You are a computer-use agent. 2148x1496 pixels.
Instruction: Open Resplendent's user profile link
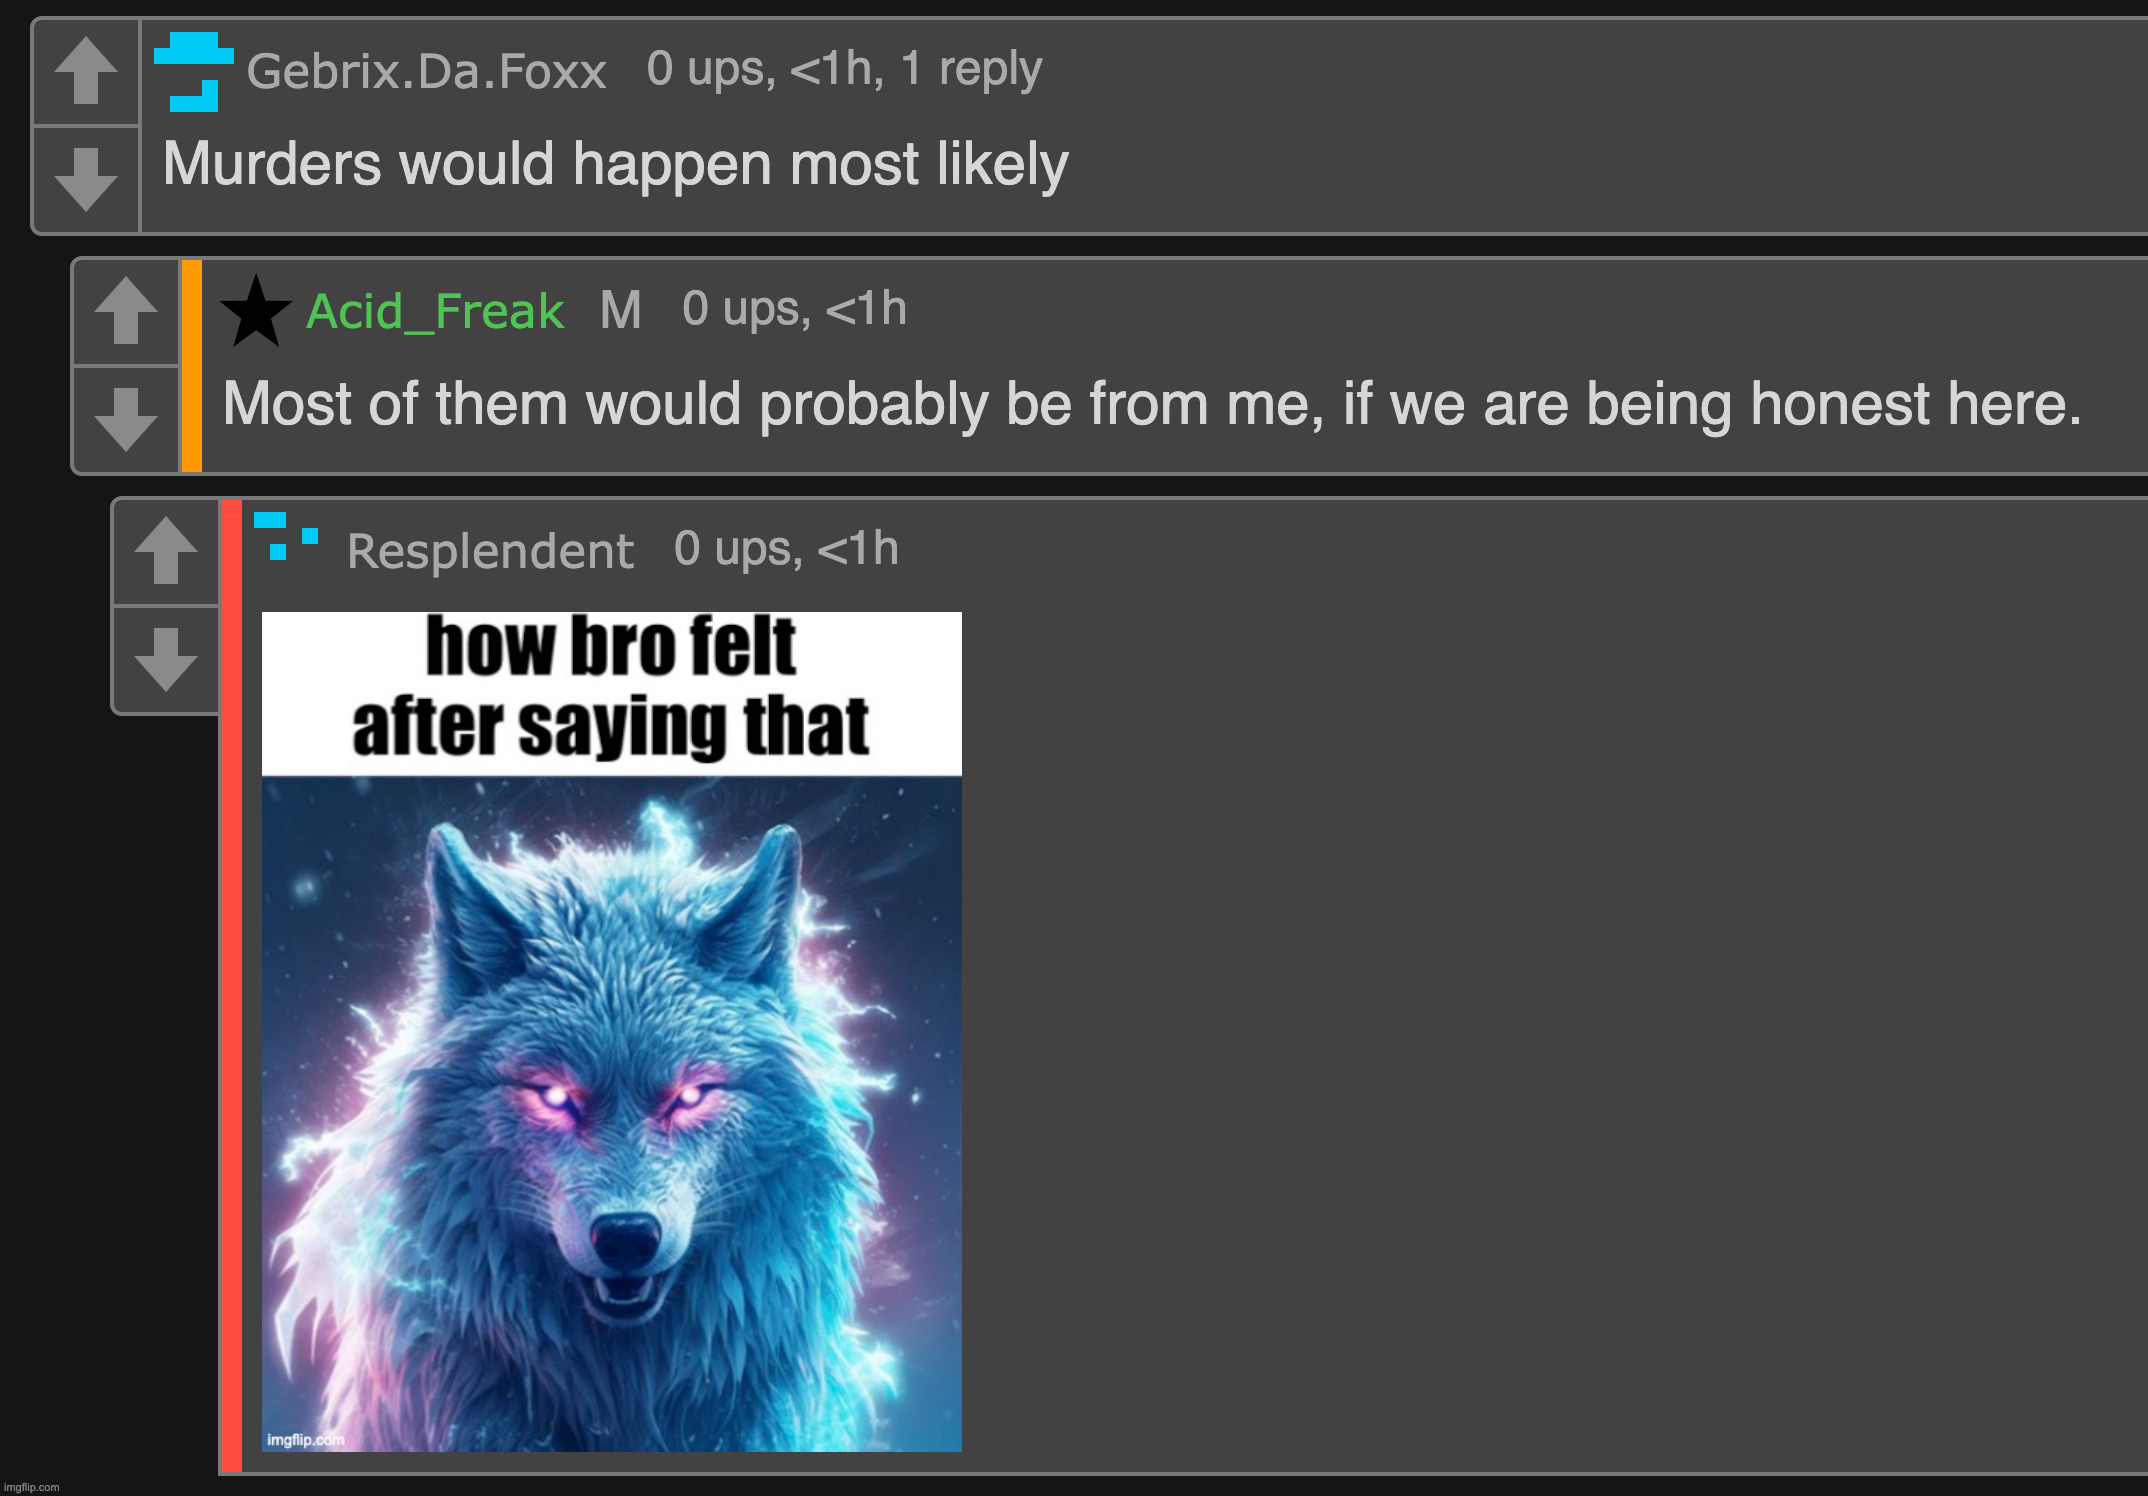(x=490, y=551)
